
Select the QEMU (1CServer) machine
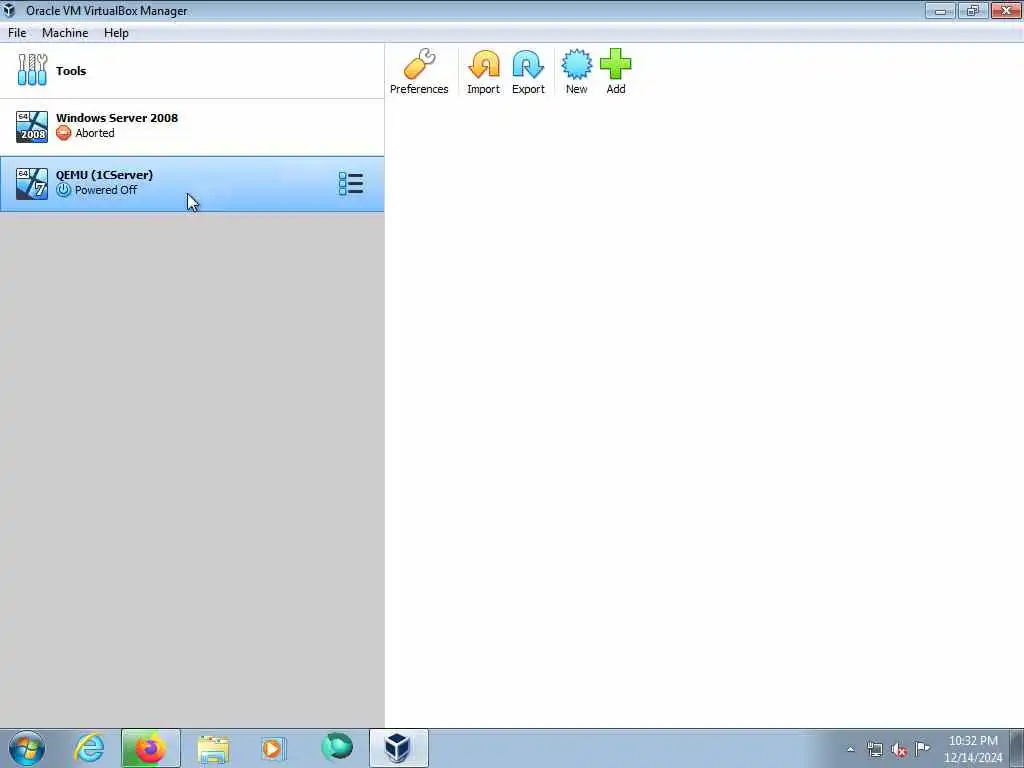click(x=192, y=184)
